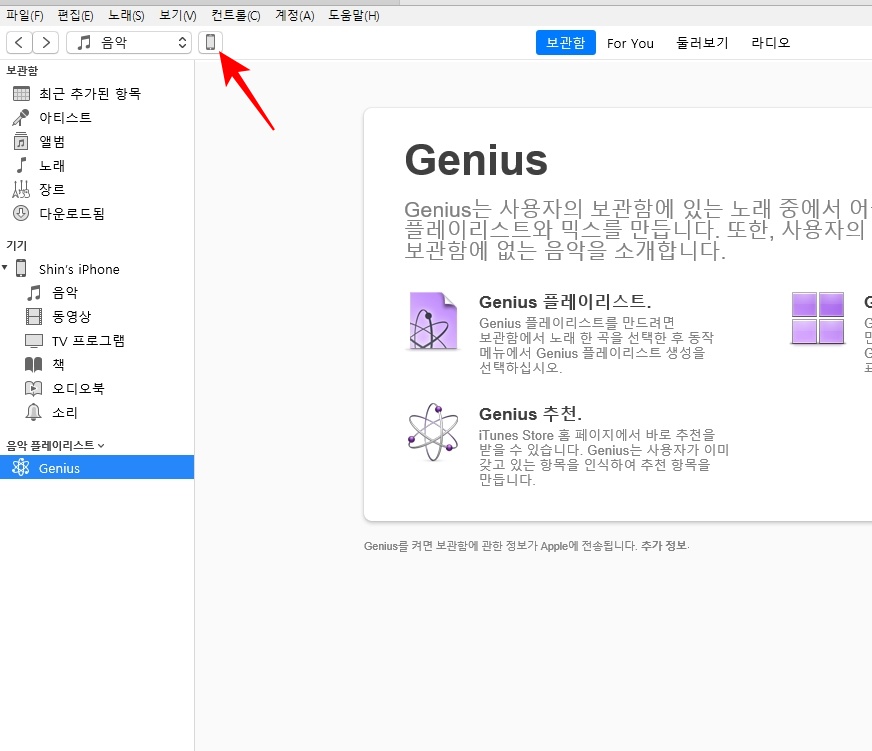Click the Shin's iPhone phone icon

coord(21,268)
